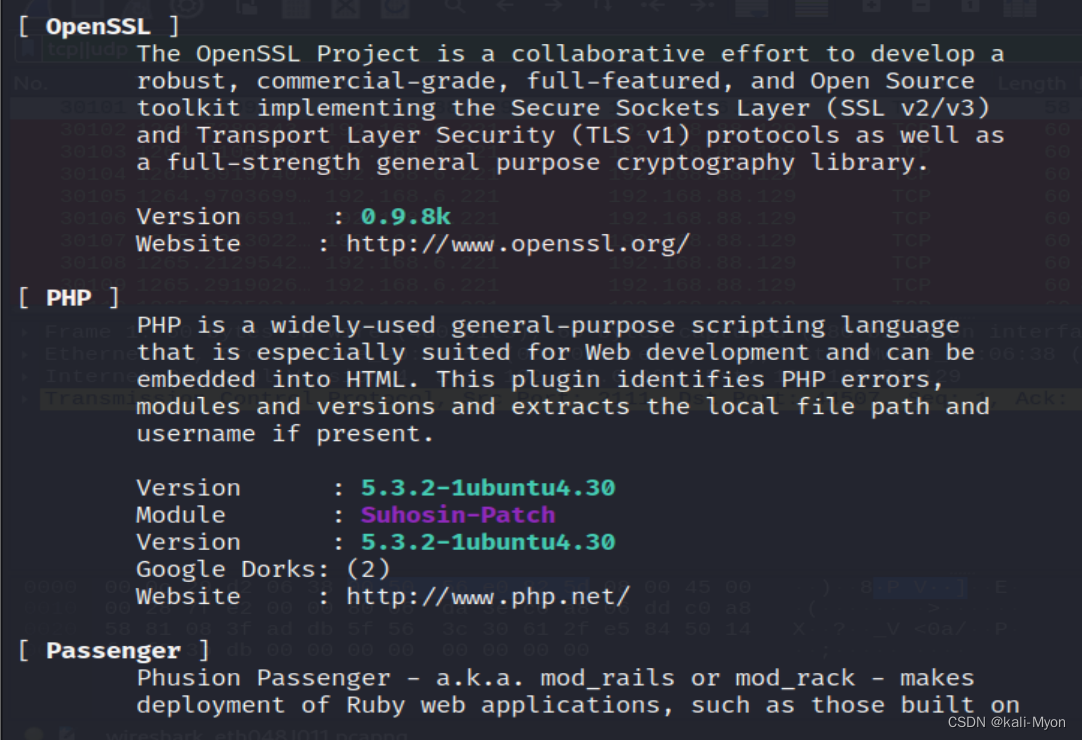This screenshot has height=740, width=1082.
Task: Click the PHP section heading
Action: [68, 299]
